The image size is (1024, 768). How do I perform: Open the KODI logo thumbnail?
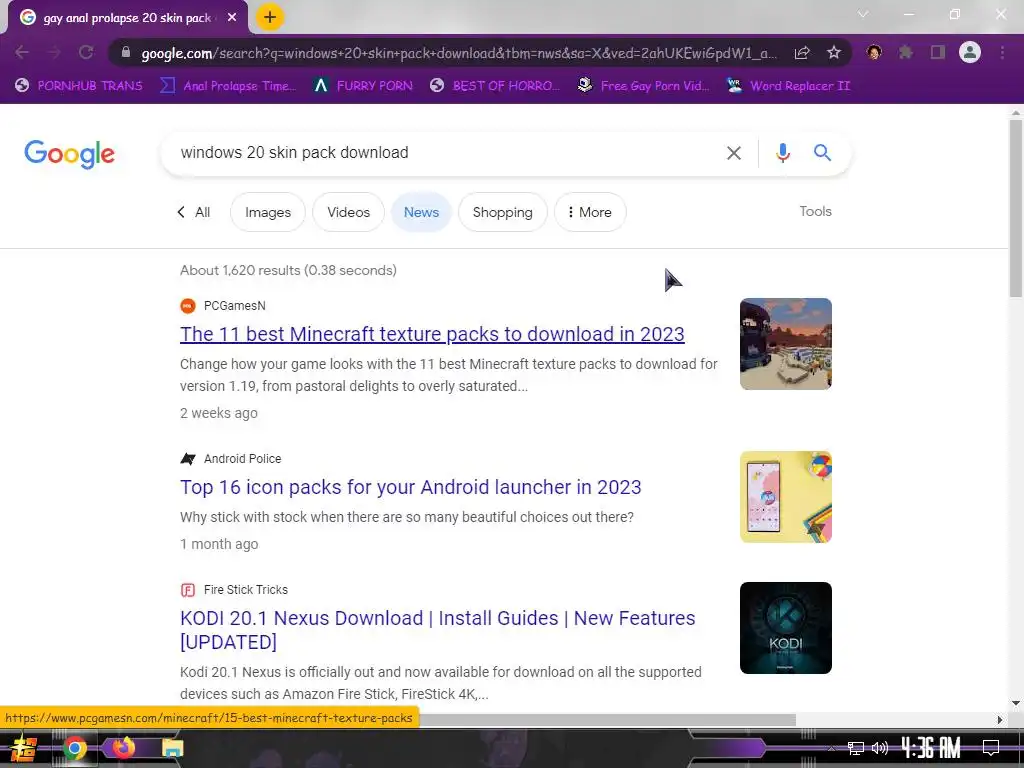pos(786,628)
